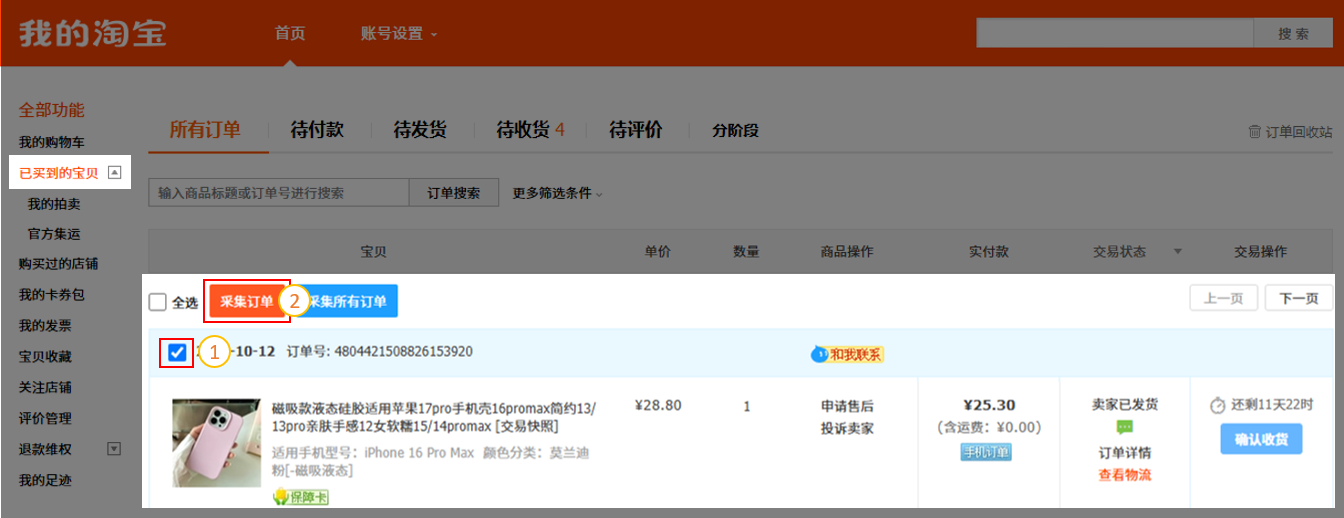This screenshot has width=1344, height=518.
Task: Collapse the 已买到的宝贝 sidebar section
Action: point(115,173)
